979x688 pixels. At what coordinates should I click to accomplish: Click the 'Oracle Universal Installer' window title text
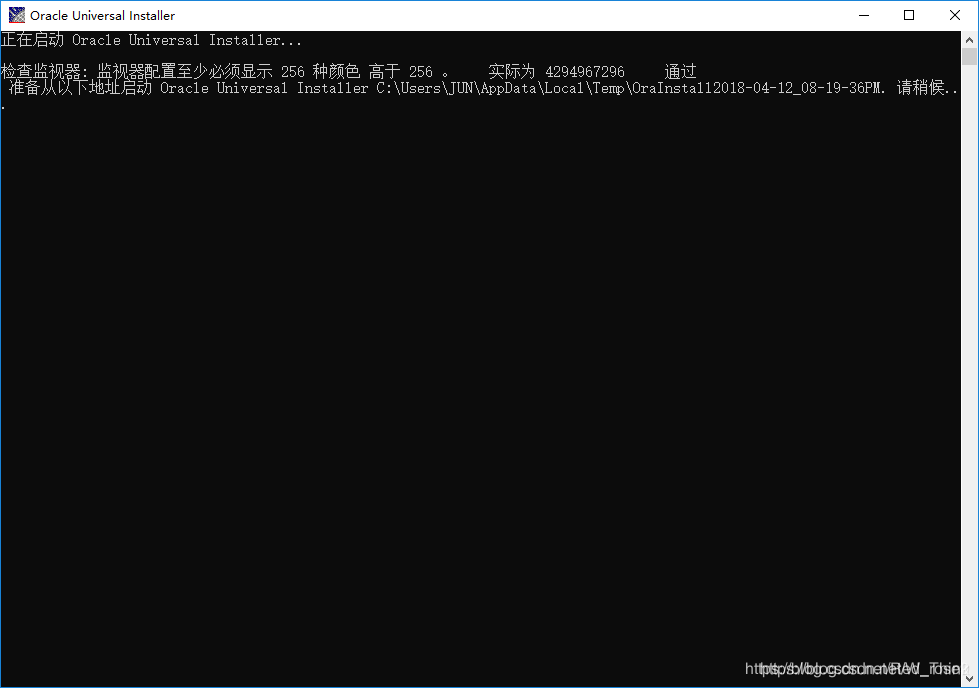coord(102,16)
